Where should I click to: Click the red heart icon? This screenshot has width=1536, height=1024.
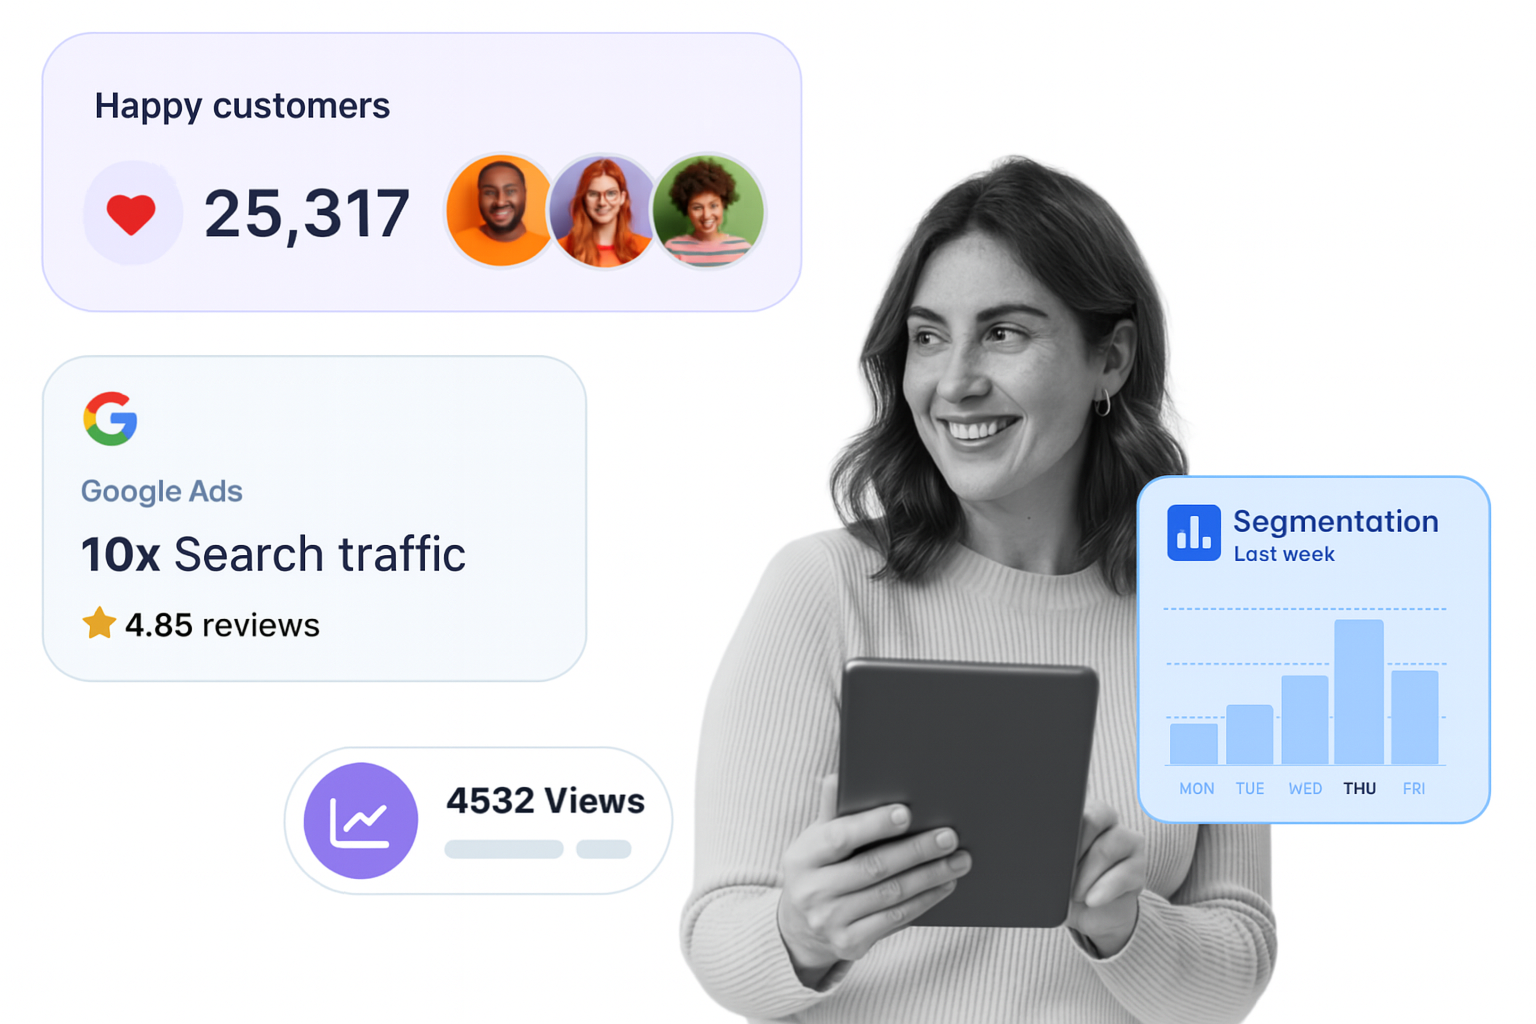pos(131,214)
